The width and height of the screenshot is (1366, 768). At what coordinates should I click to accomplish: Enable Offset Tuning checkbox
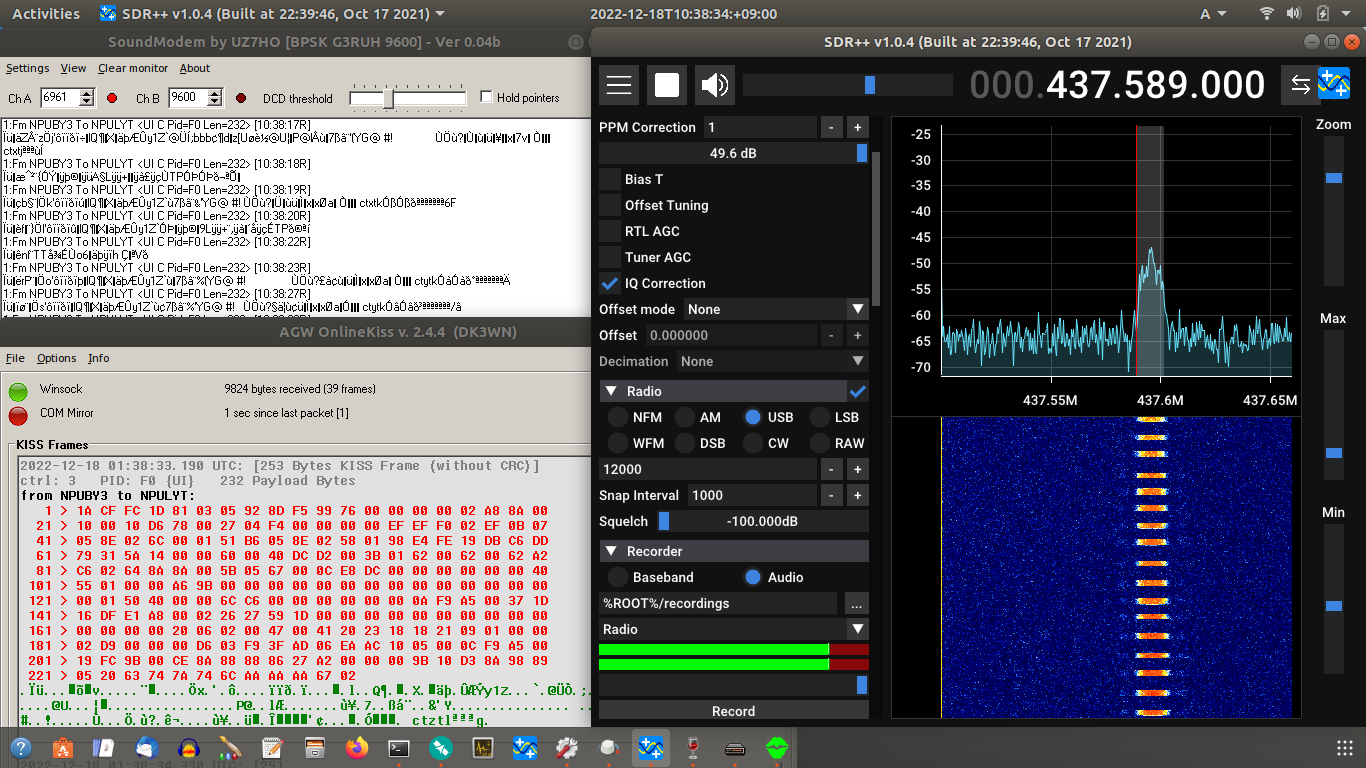coord(610,205)
